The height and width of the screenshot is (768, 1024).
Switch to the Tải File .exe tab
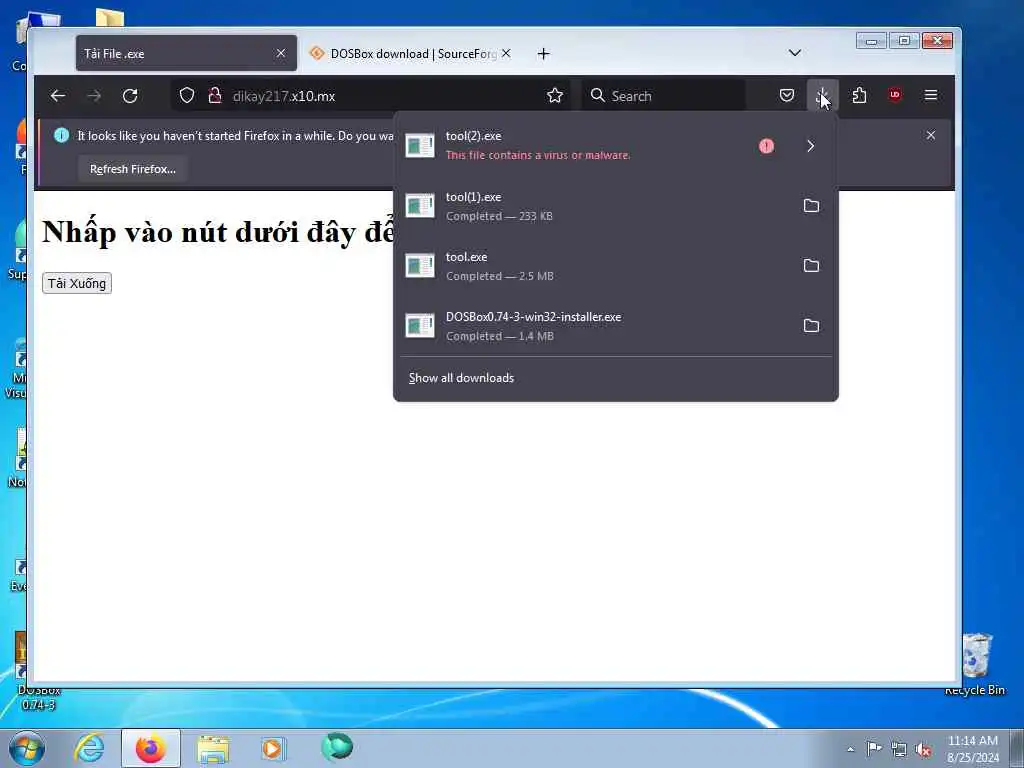click(x=186, y=53)
